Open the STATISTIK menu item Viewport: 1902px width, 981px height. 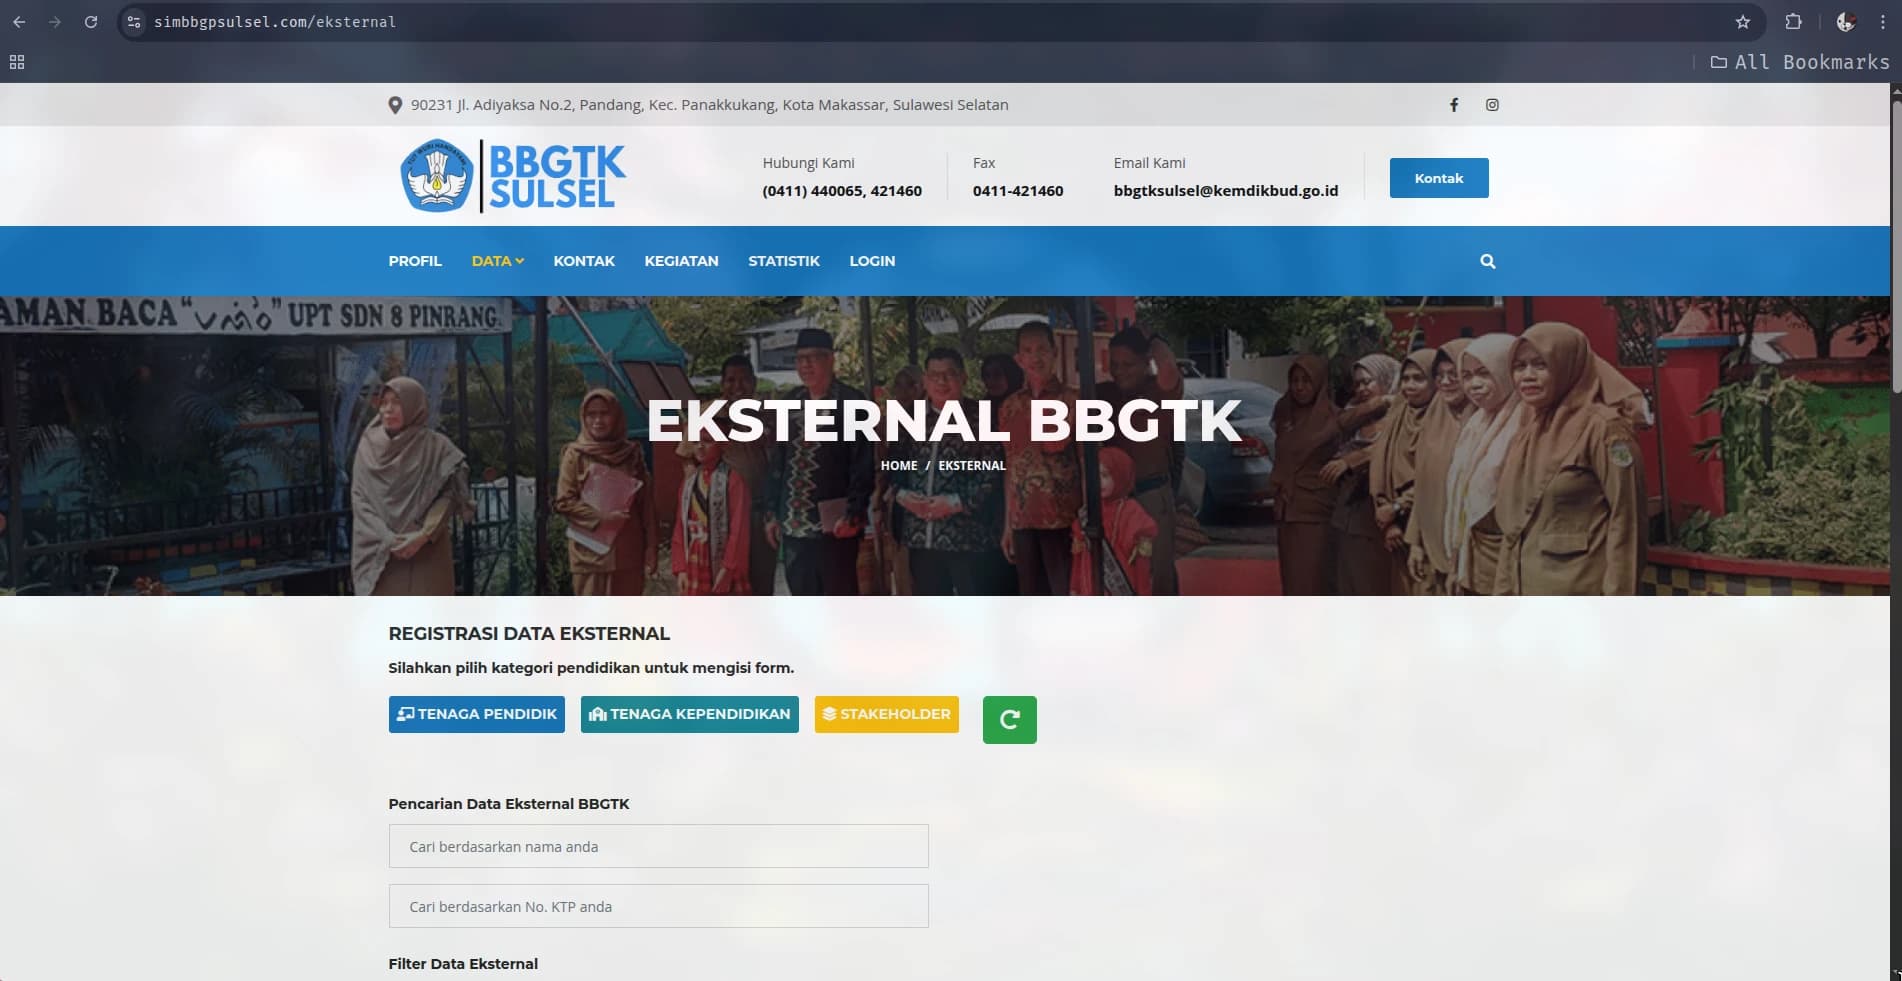coord(783,261)
